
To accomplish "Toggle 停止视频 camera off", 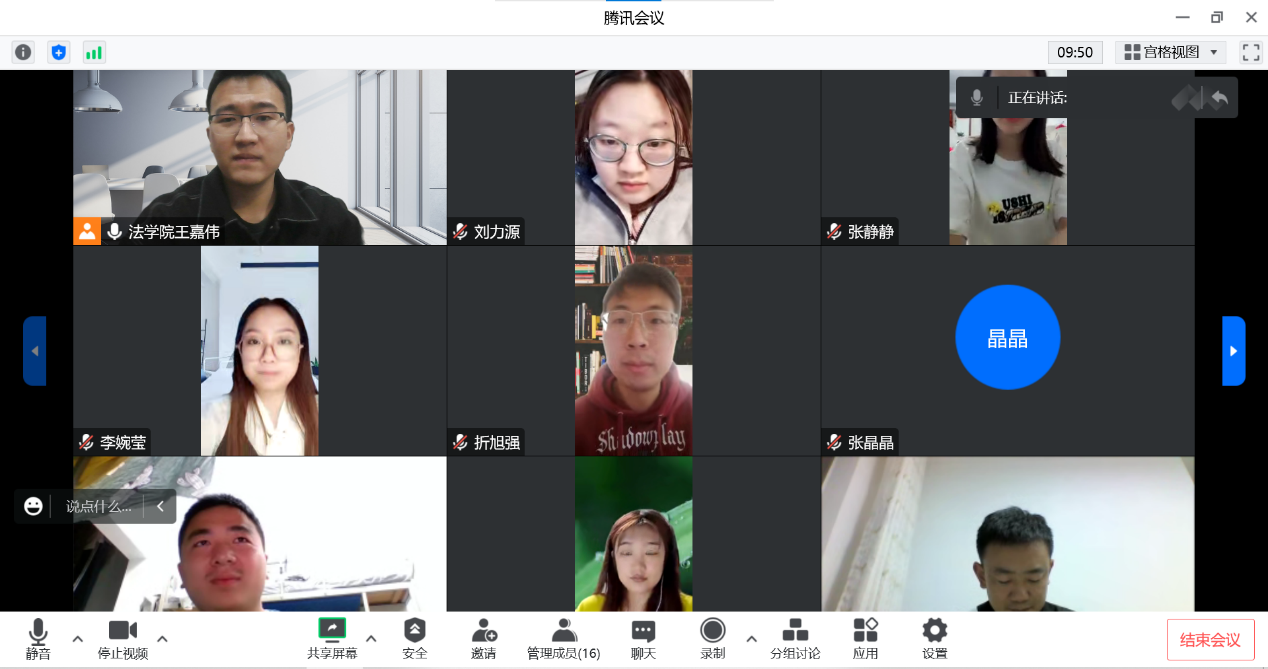I will coord(122,638).
